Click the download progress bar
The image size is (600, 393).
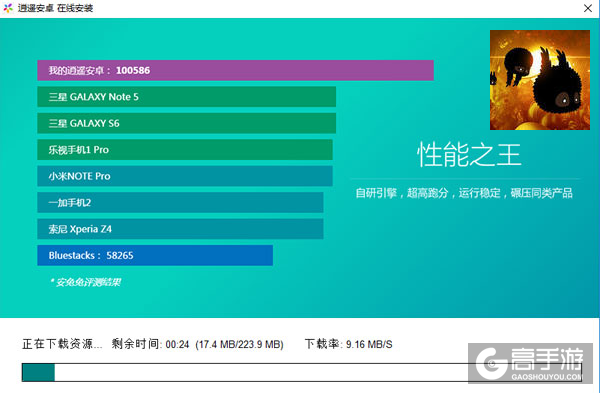point(302,372)
